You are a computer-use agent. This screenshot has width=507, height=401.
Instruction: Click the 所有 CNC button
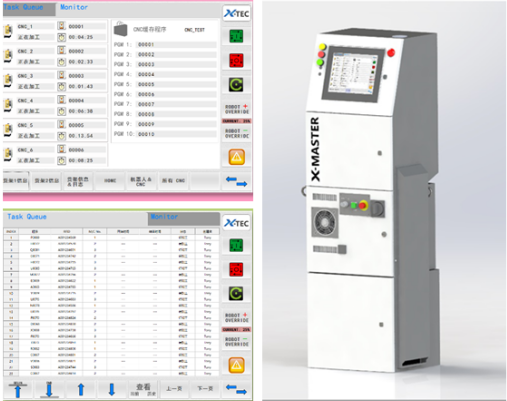173,181
